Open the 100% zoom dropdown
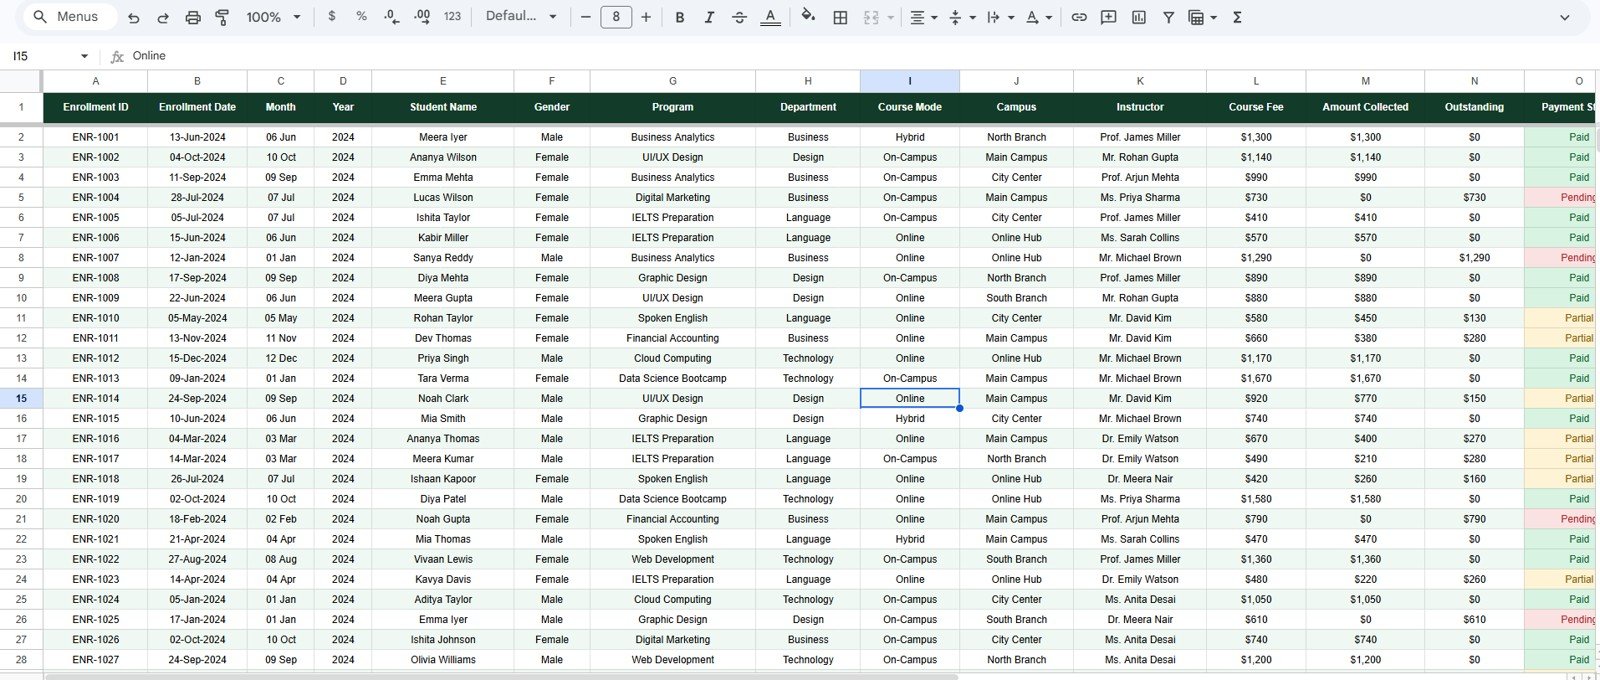Image resolution: width=1600 pixels, height=680 pixels. click(x=273, y=17)
